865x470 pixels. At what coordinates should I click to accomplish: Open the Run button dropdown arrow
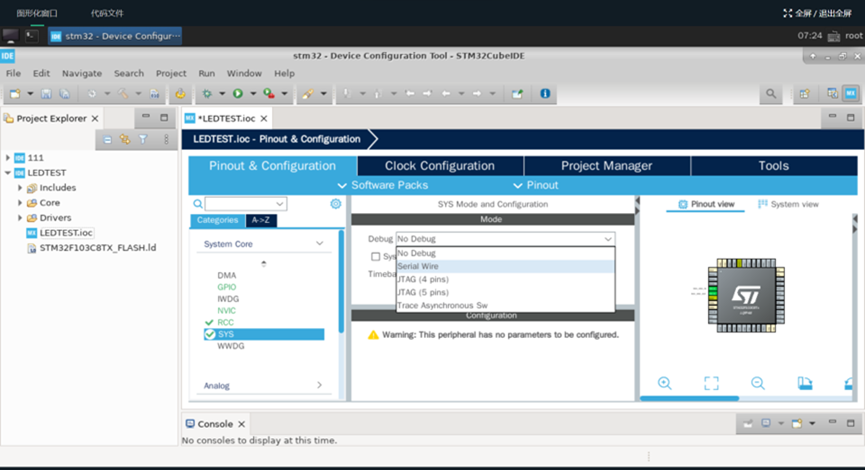pos(253,94)
